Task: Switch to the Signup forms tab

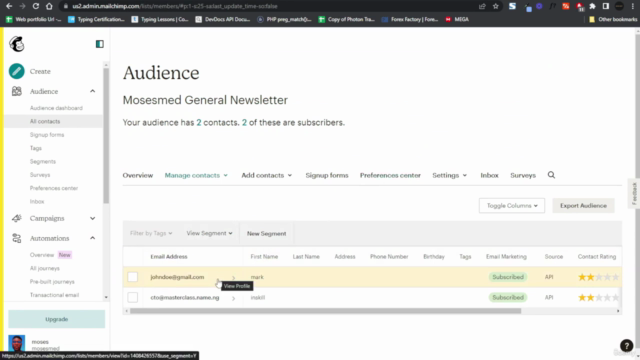Action: click(327, 175)
